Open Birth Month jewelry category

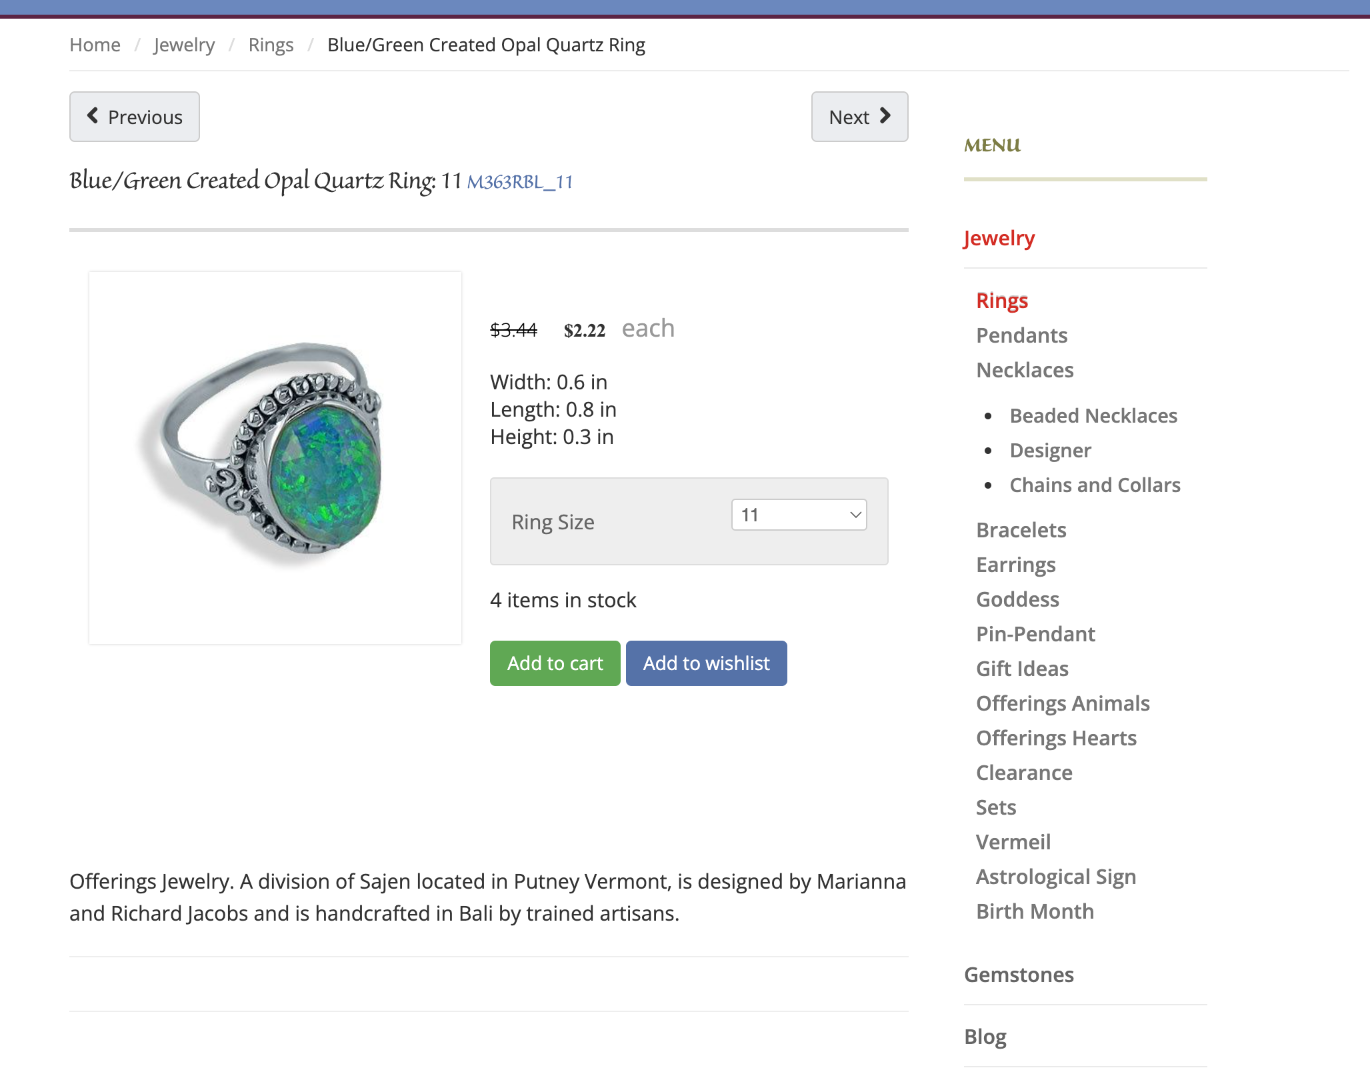click(1034, 912)
